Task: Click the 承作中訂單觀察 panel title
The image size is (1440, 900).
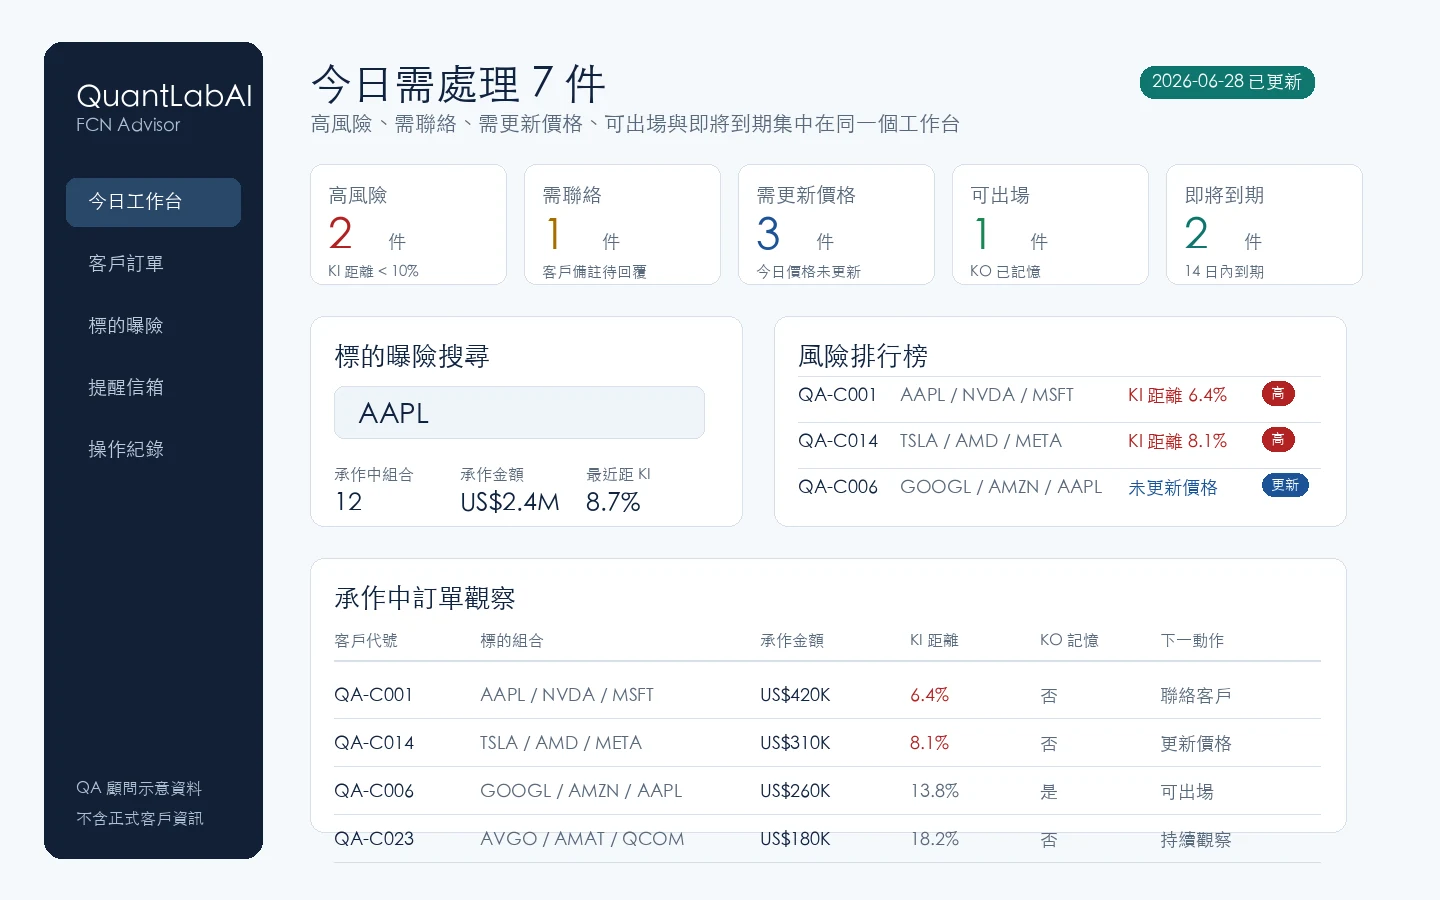Action: [x=425, y=599]
